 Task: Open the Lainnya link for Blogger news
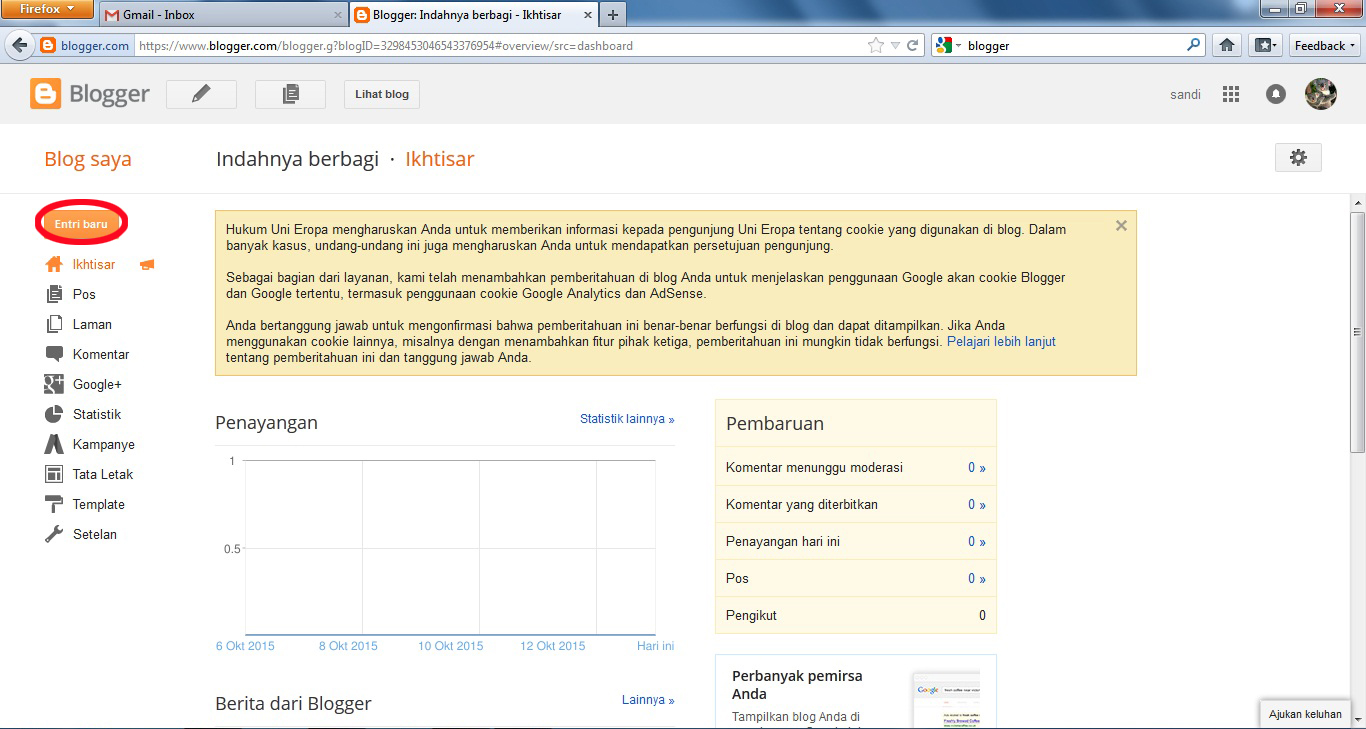tap(648, 700)
